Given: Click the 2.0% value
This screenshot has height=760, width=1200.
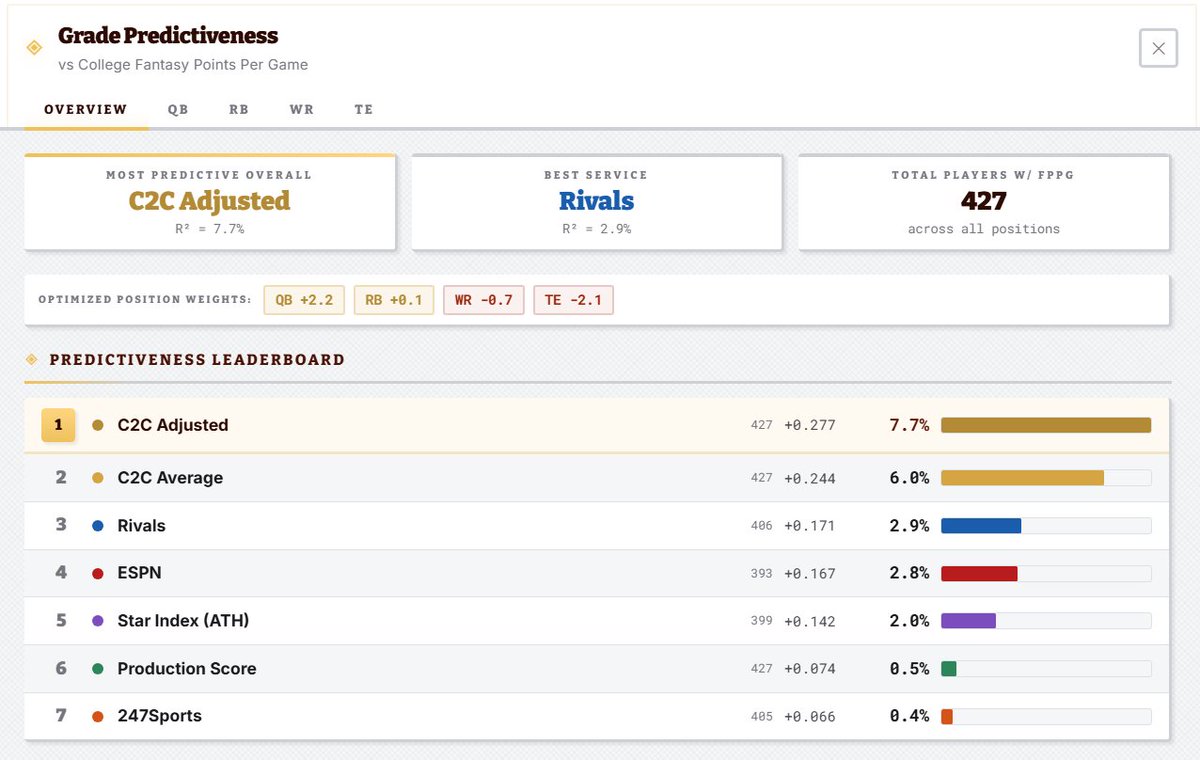Looking at the screenshot, I should click(x=909, y=621).
